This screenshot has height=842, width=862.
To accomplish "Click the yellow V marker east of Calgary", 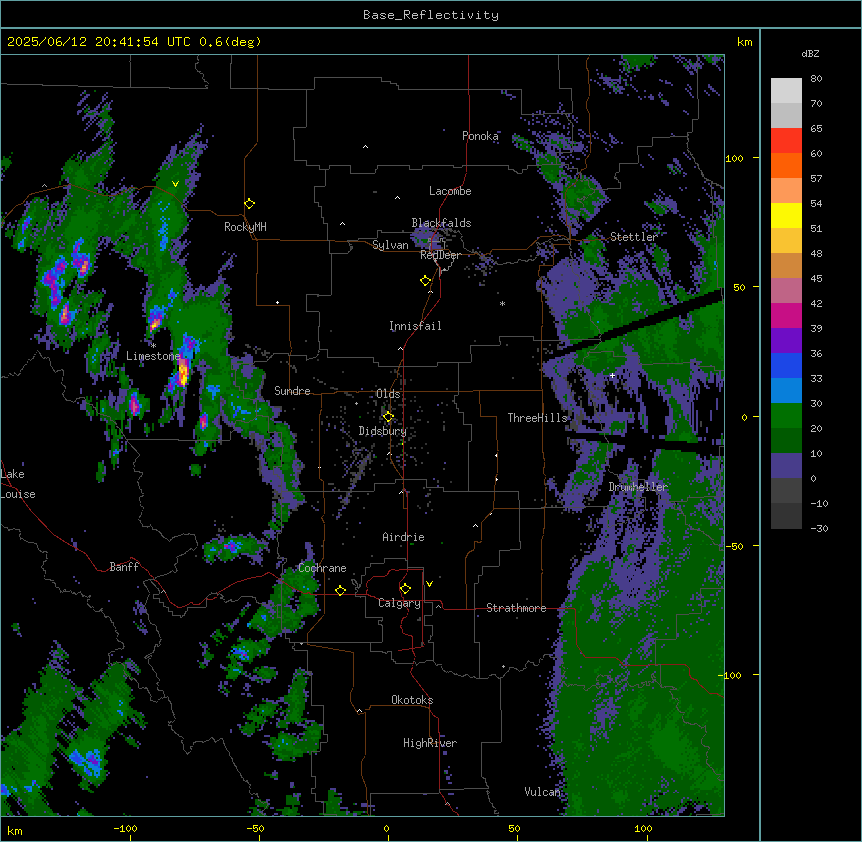I will (x=429, y=584).
